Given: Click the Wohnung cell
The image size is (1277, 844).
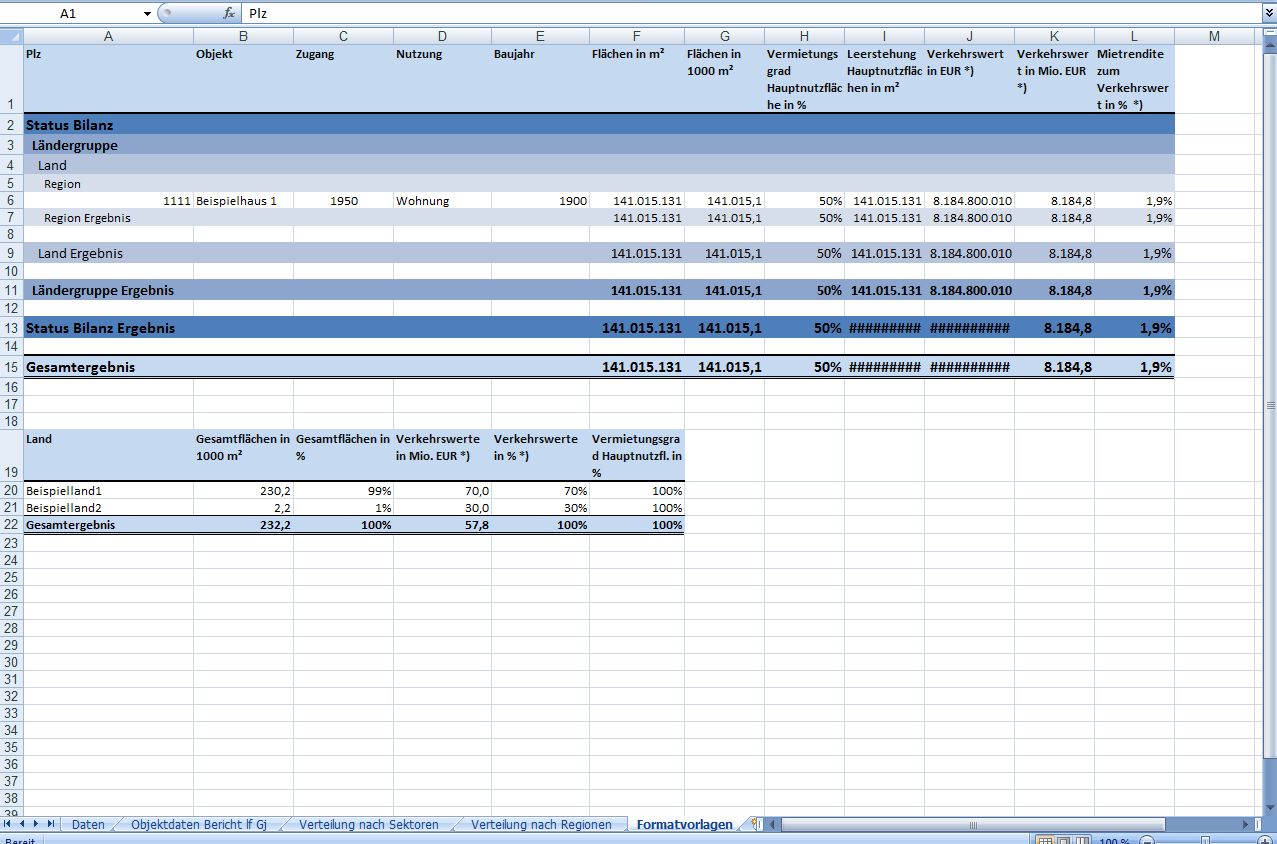Looking at the screenshot, I should (x=442, y=201).
